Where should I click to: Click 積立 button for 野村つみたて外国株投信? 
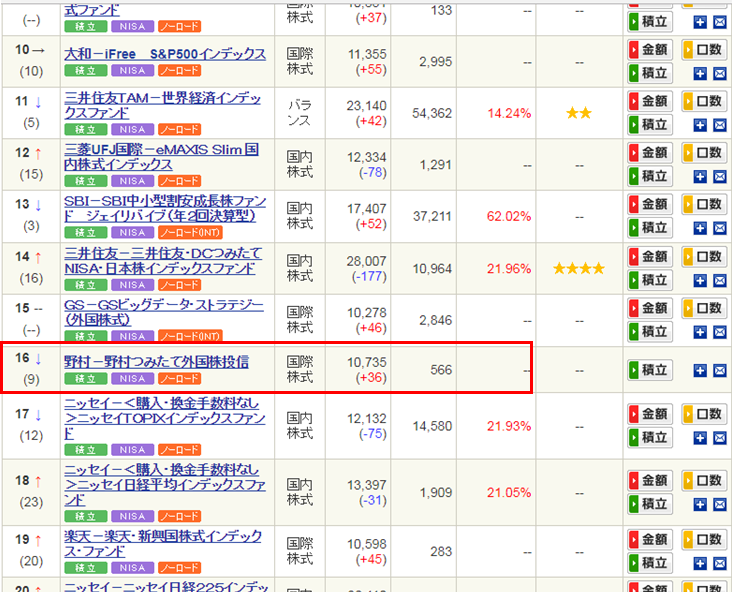(x=650, y=370)
